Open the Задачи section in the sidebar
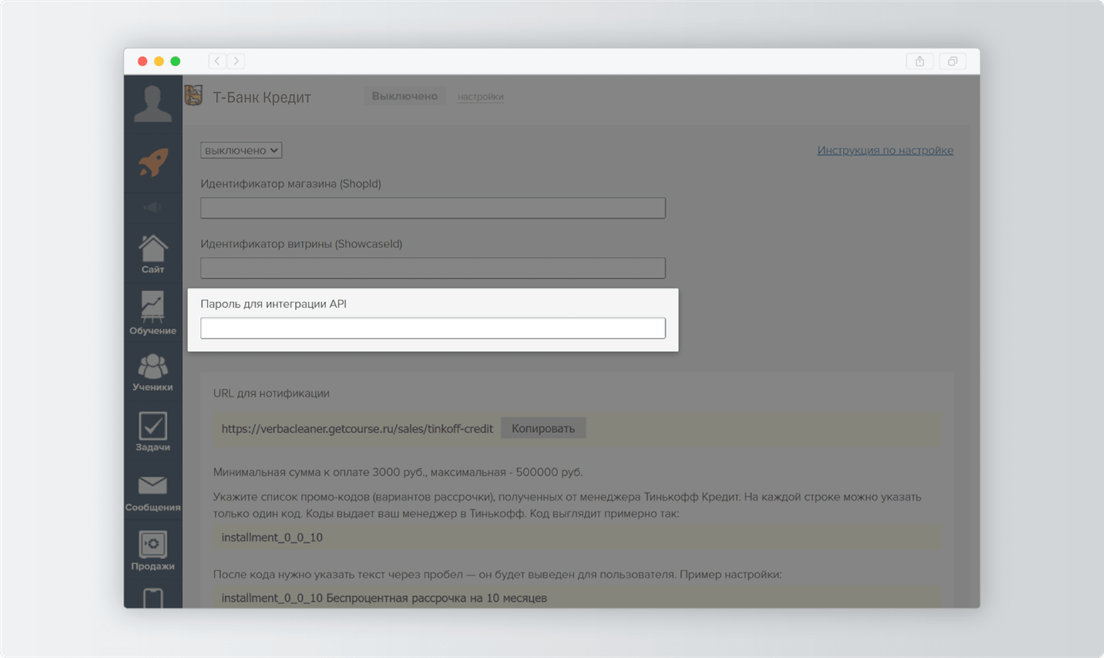Viewport: 1104px width, 658px height. [x=153, y=431]
